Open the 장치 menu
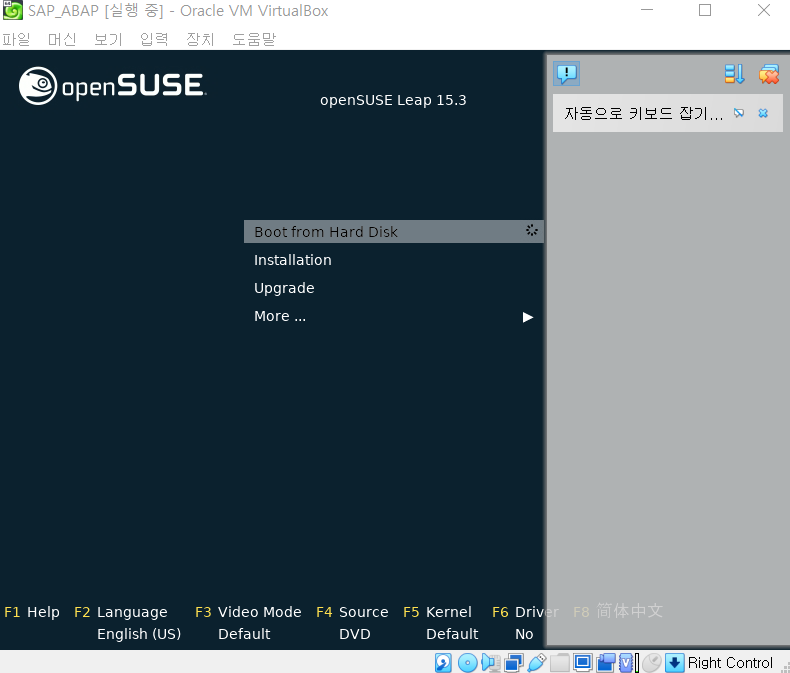 pyautogui.click(x=200, y=39)
